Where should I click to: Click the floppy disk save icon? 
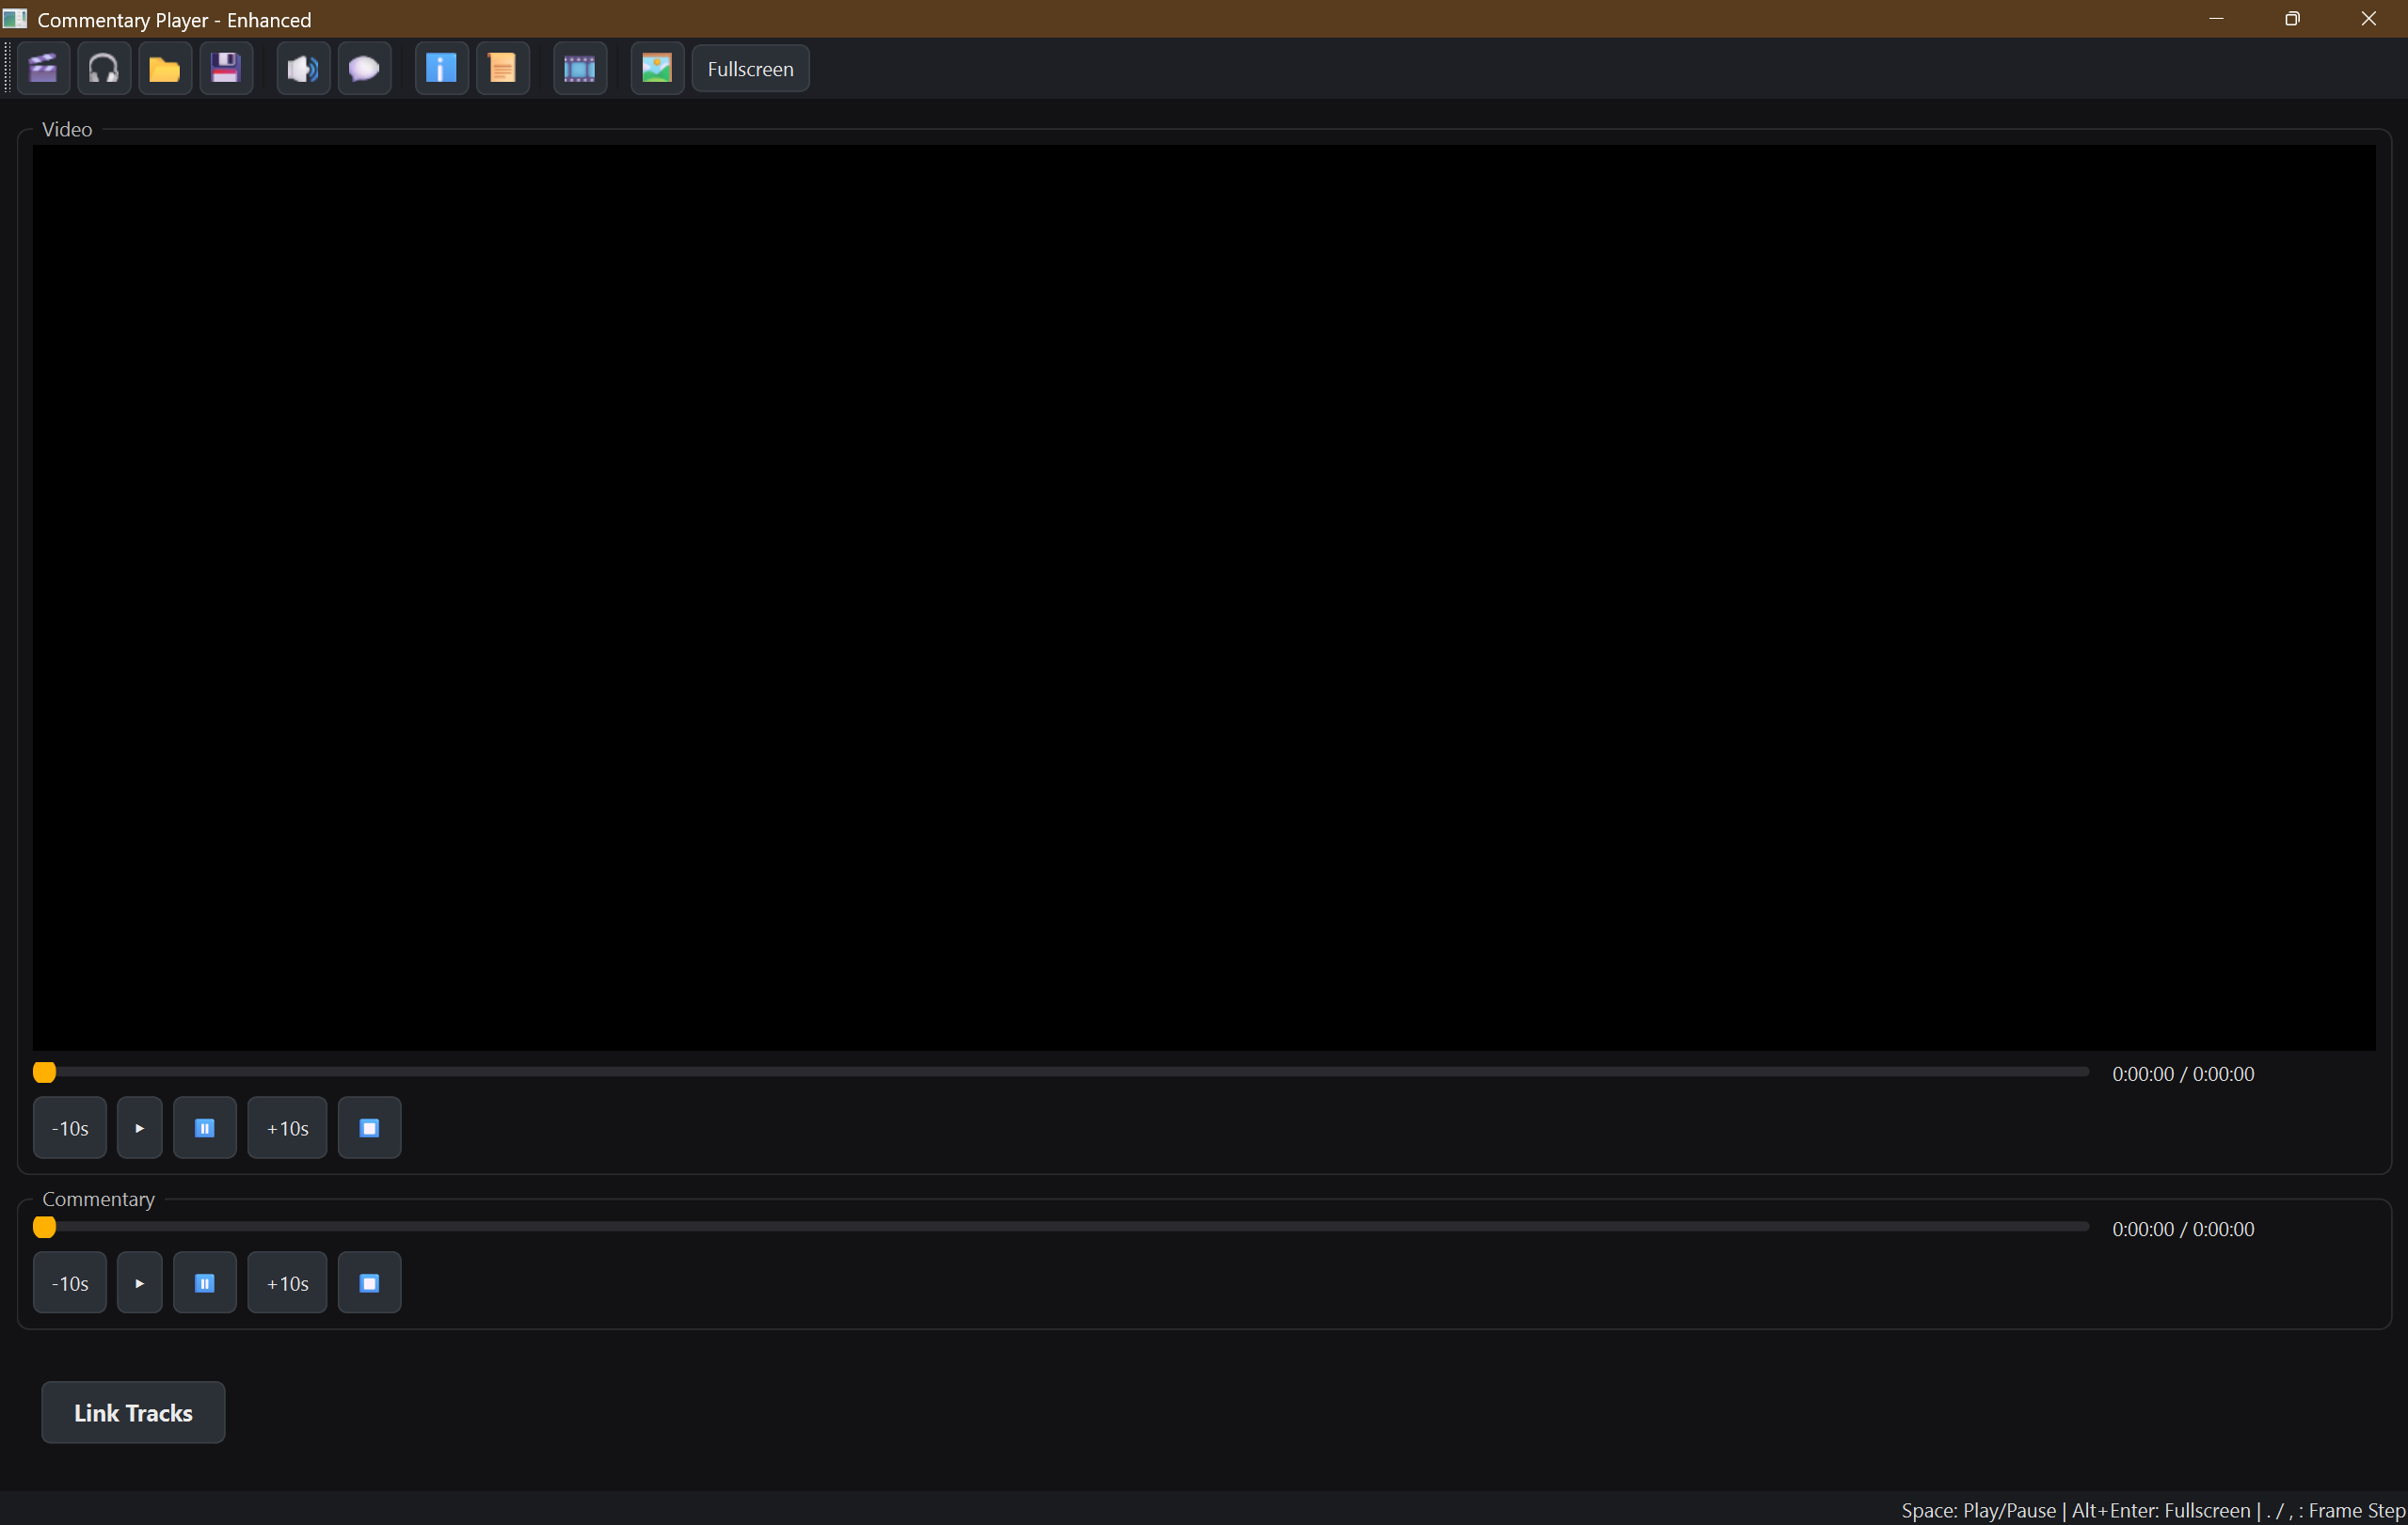(226, 69)
